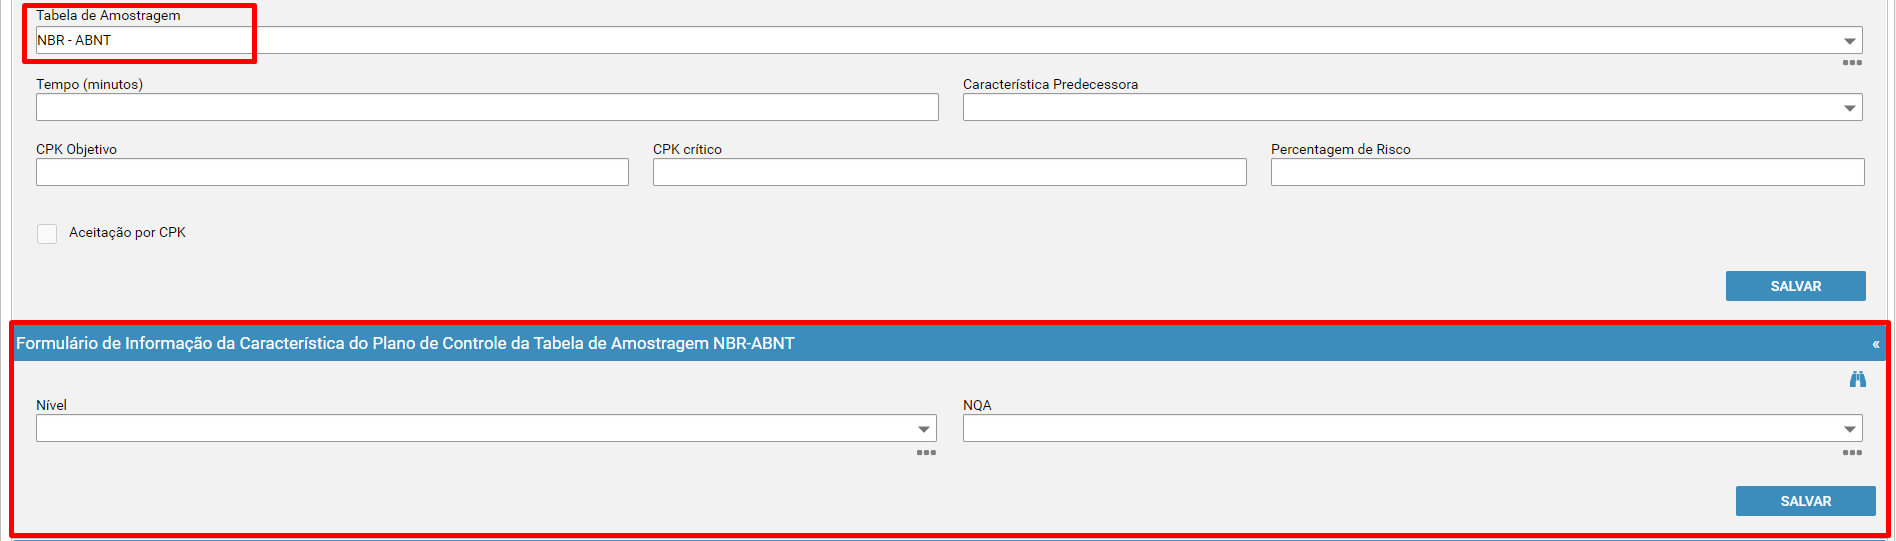Expand the NQA dropdown

point(1849,429)
